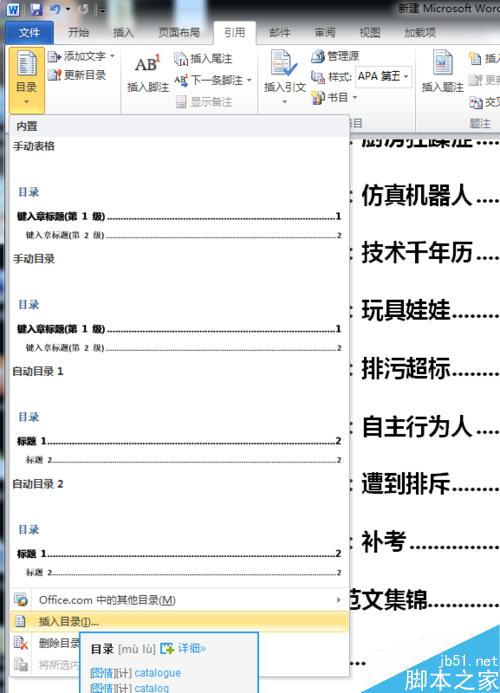500x693 pixels.
Task: Click the 范文集锦 entry in document
Action: pyautogui.click(x=389, y=600)
